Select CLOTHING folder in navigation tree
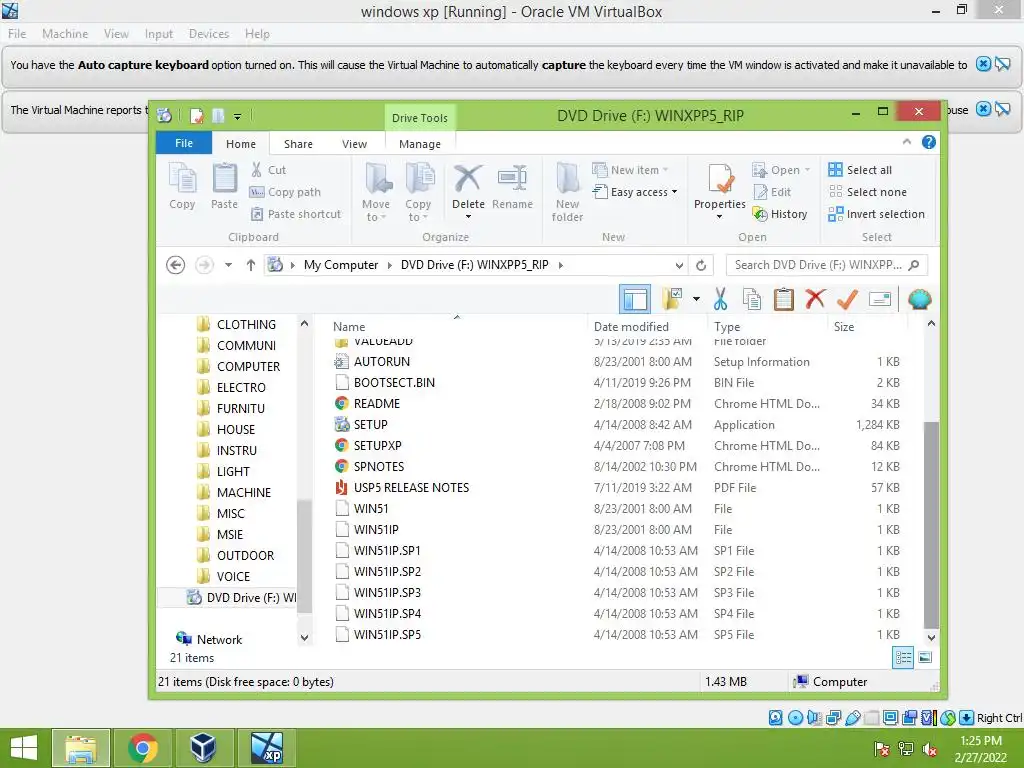This screenshot has height=768, width=1024. click(x=246, y=325)
